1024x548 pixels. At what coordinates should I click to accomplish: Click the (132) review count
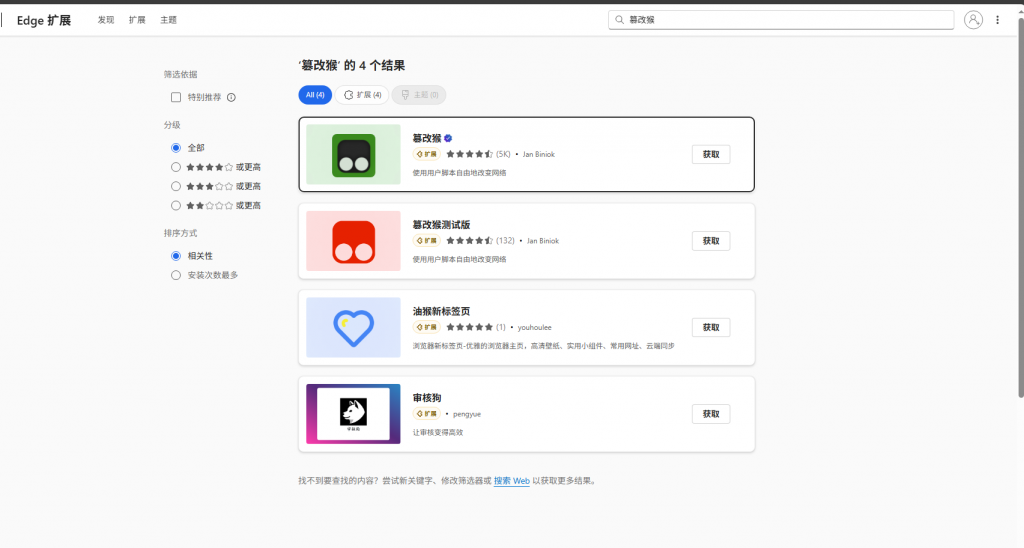505,241
